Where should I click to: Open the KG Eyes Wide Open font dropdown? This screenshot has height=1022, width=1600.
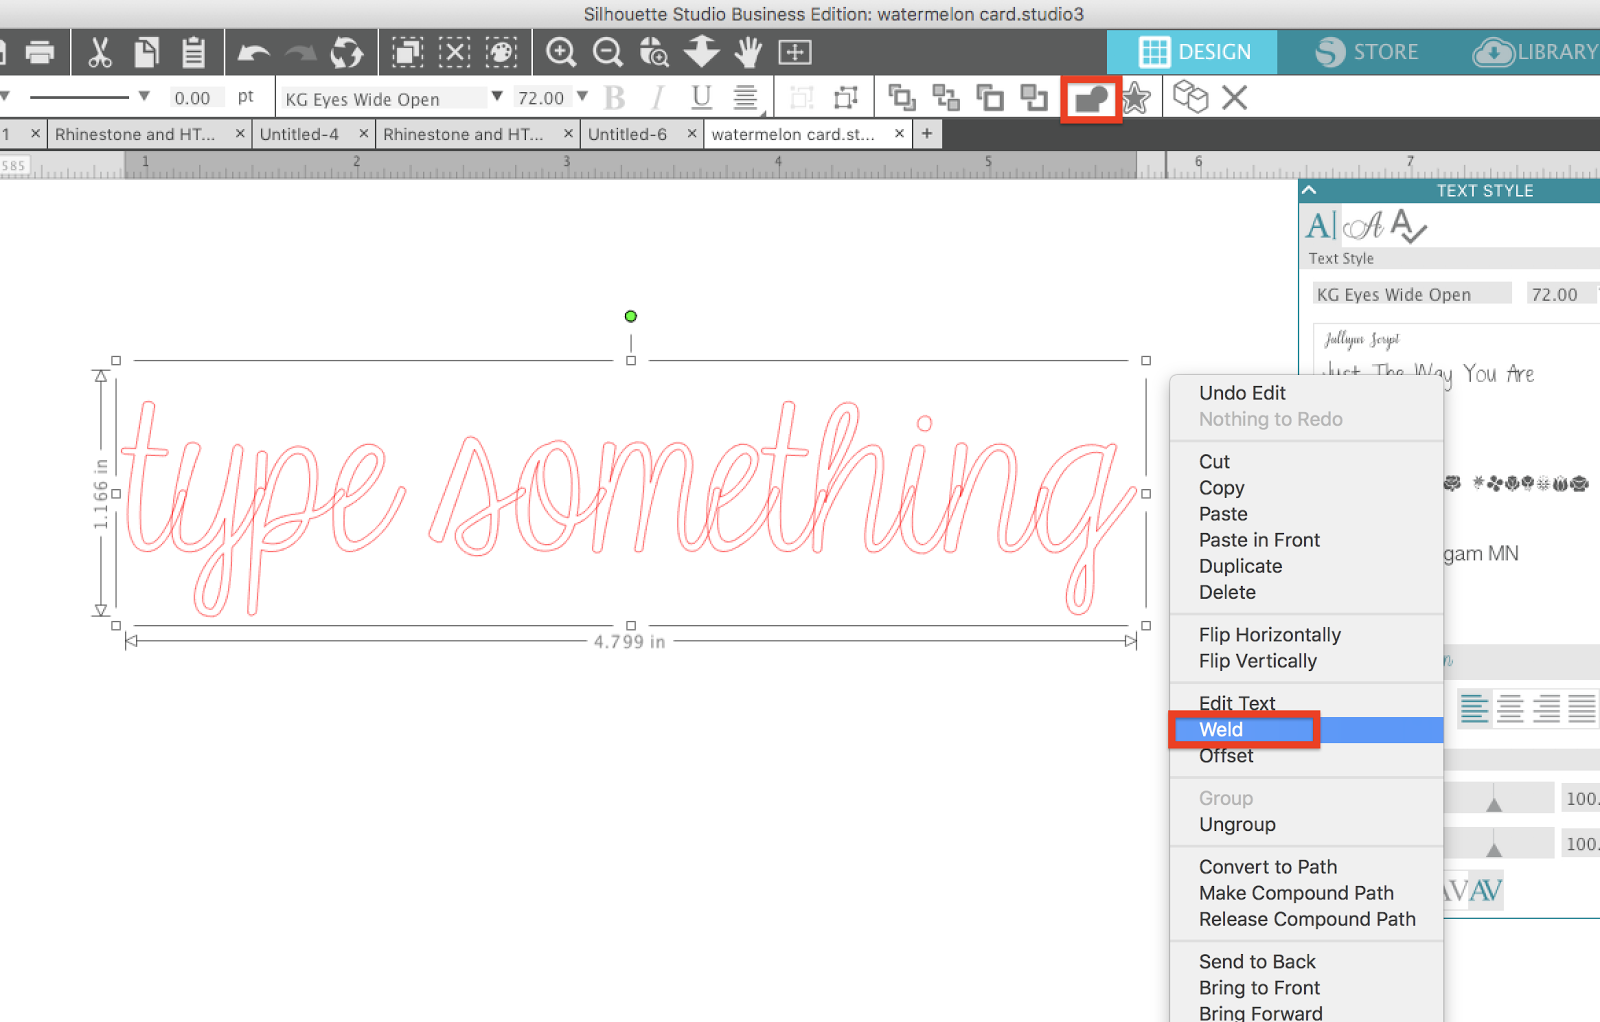coord(497,97)
